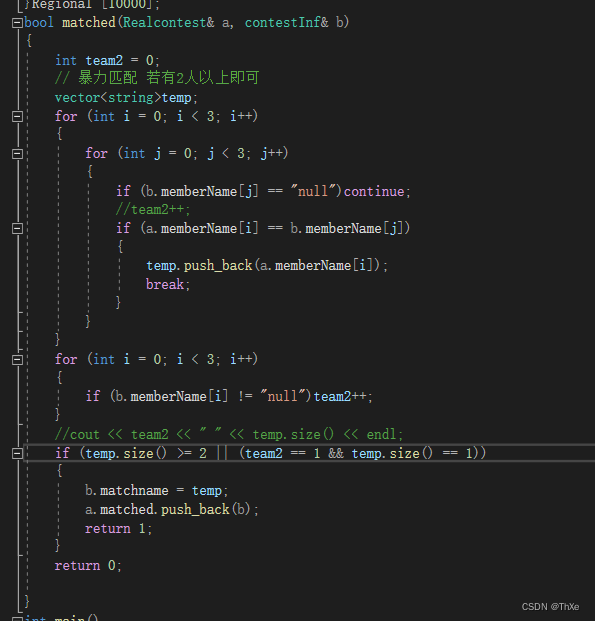Click the b.matchname = temp; line
This screenshot has width=595, height=621.
[156, 491]
